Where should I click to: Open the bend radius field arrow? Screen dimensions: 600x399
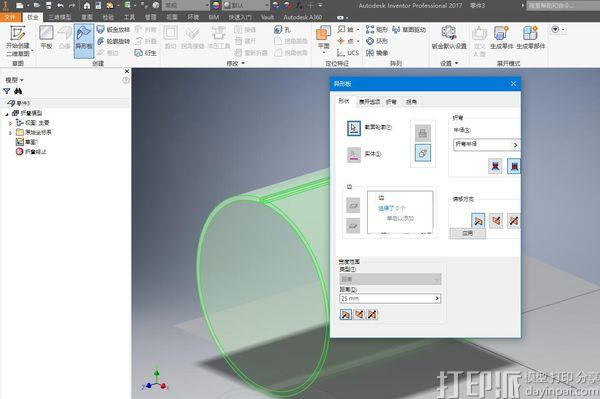point(515,145)
